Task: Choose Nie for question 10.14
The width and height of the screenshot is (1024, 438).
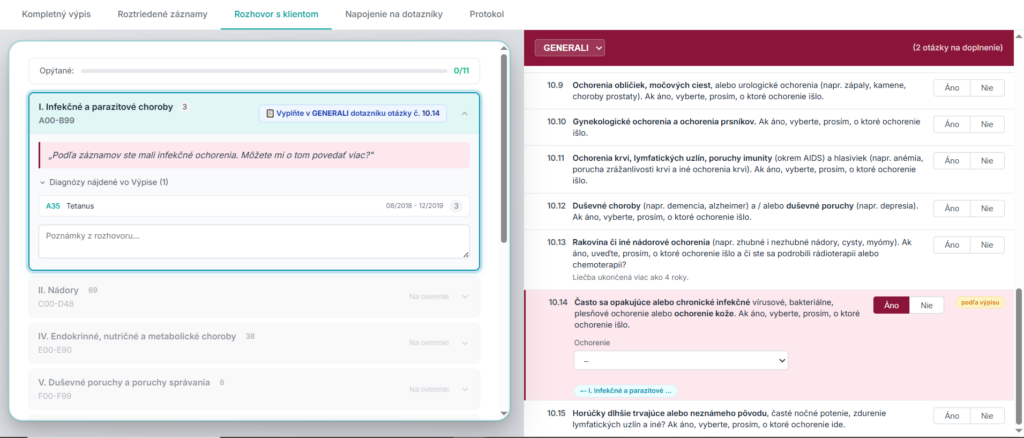Action: coord(927,305)
